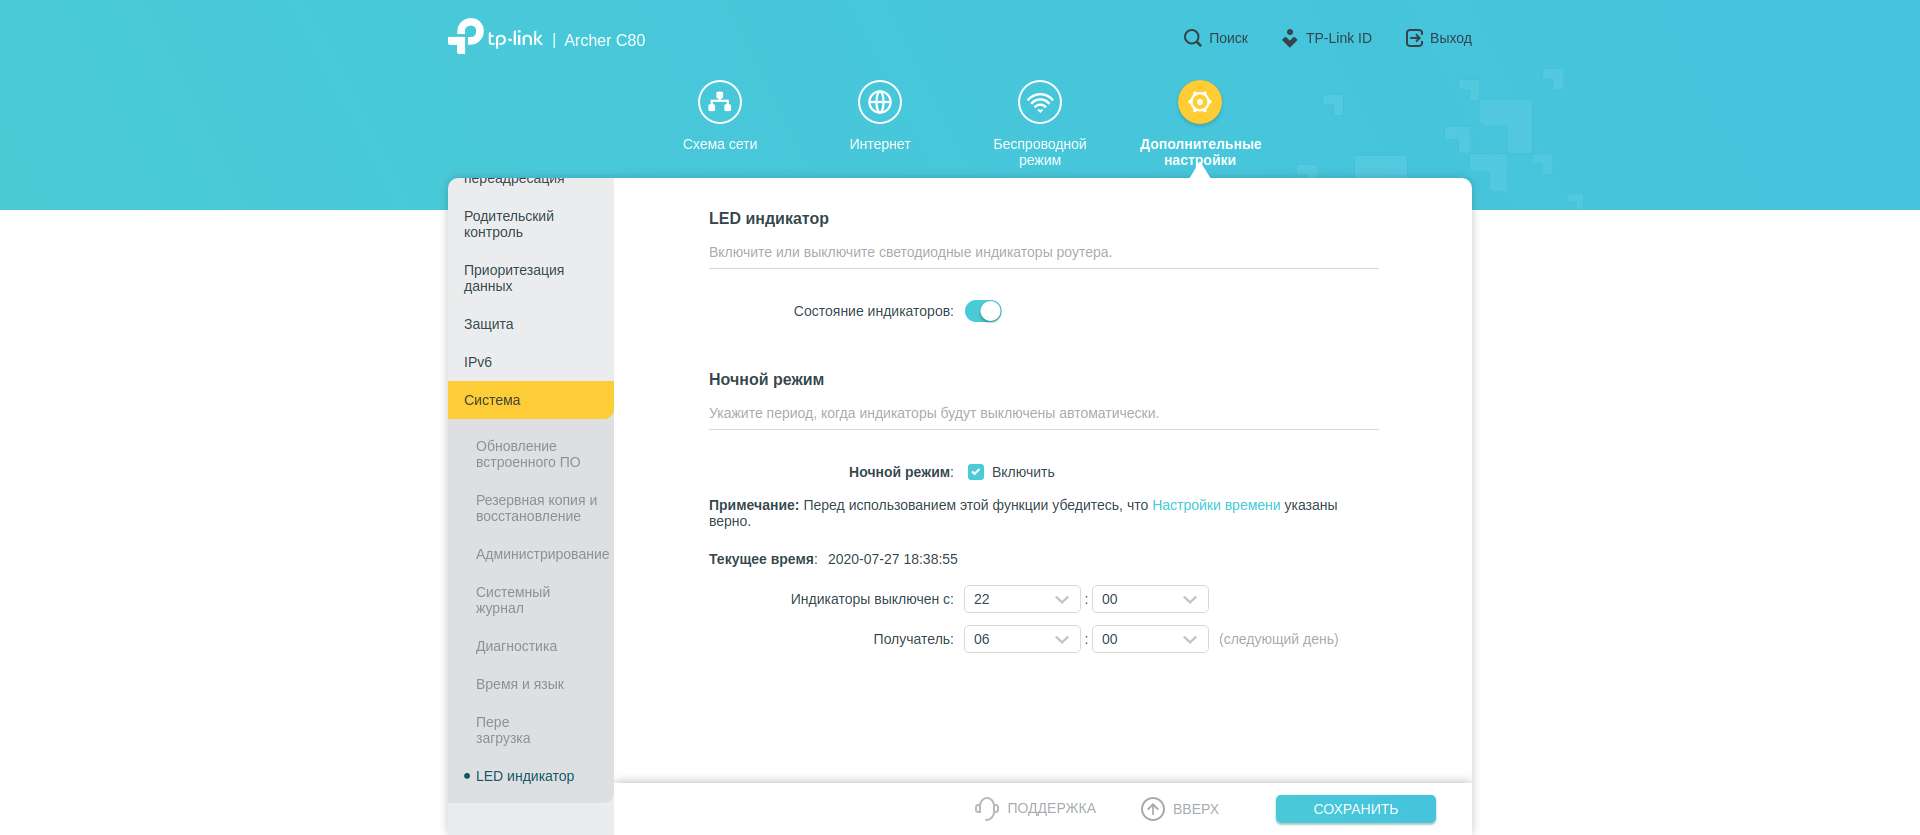
Task: Select the Дополнительные настройки gear icon
Action: click(x=1199, y=102)
